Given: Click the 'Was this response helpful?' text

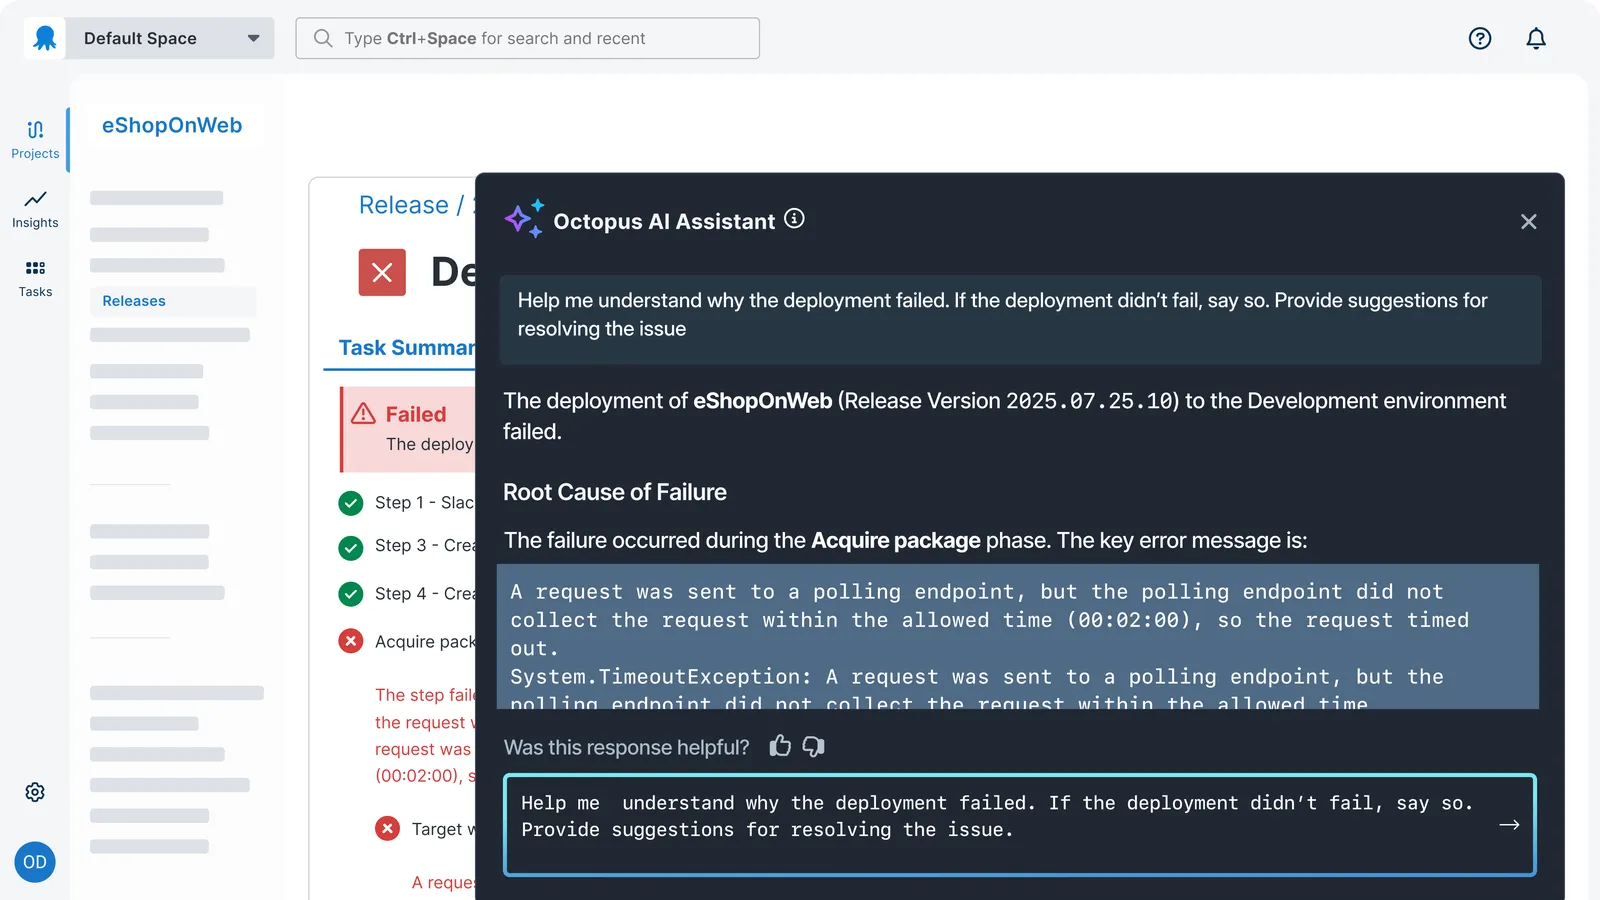Looking at the screenshot, I should coord(627,747).
